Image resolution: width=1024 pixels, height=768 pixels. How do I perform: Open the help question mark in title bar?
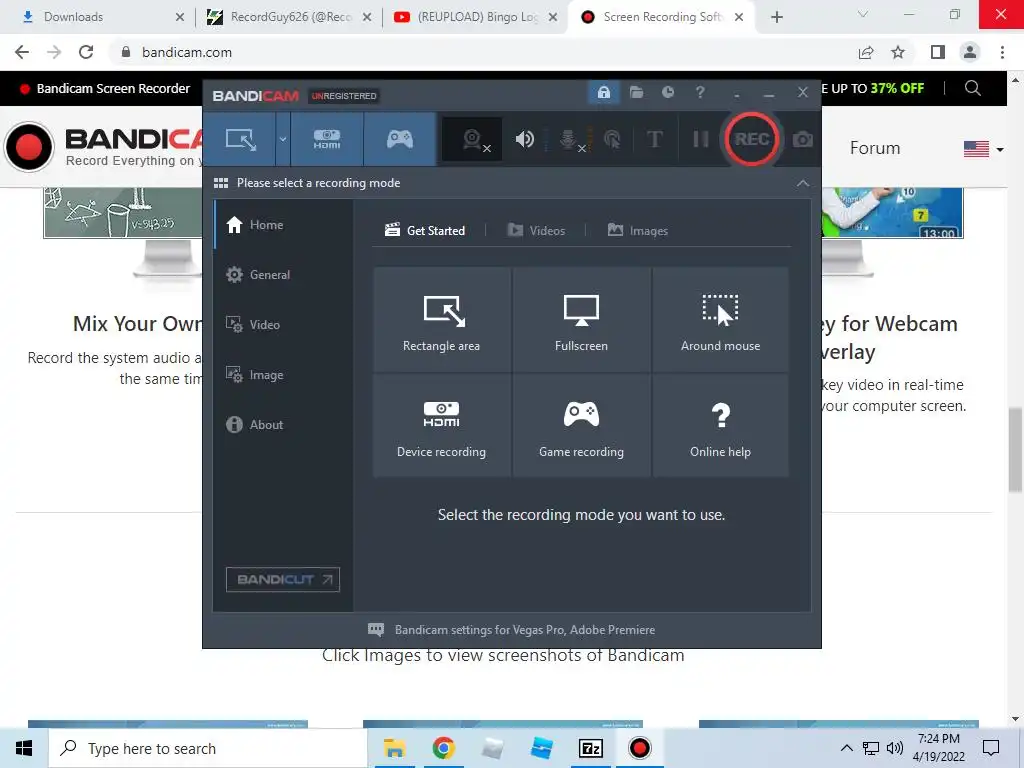pos(700,92)
